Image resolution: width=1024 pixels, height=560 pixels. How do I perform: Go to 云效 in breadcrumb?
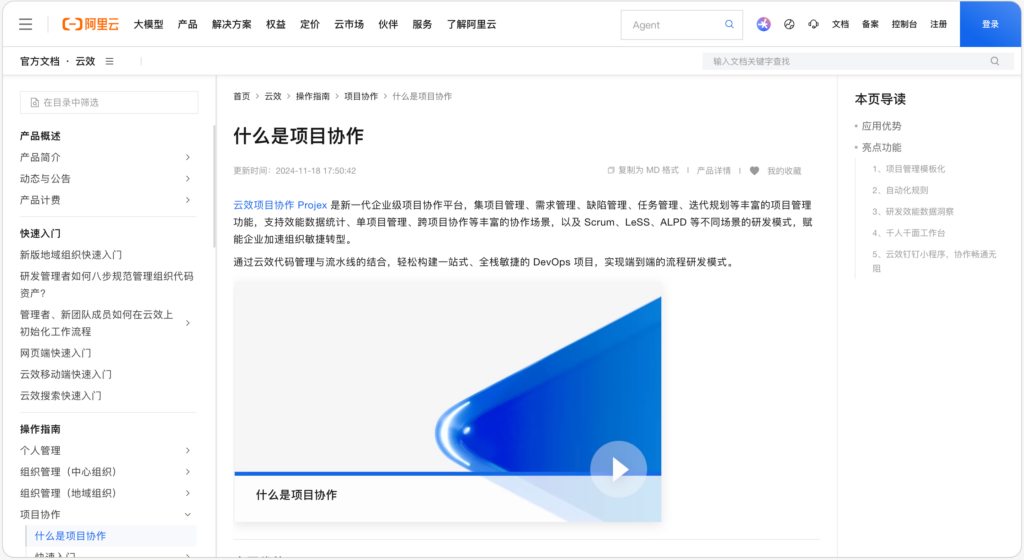coord(273,97)
